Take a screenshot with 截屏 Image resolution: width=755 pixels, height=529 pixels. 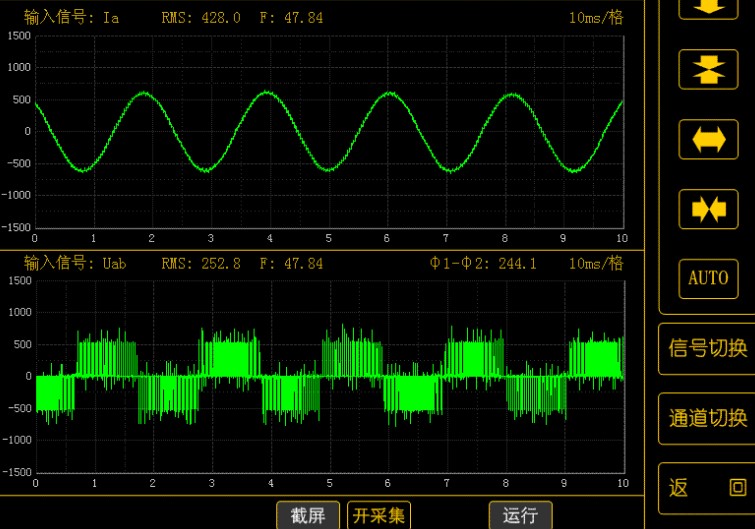coord(308,515)
